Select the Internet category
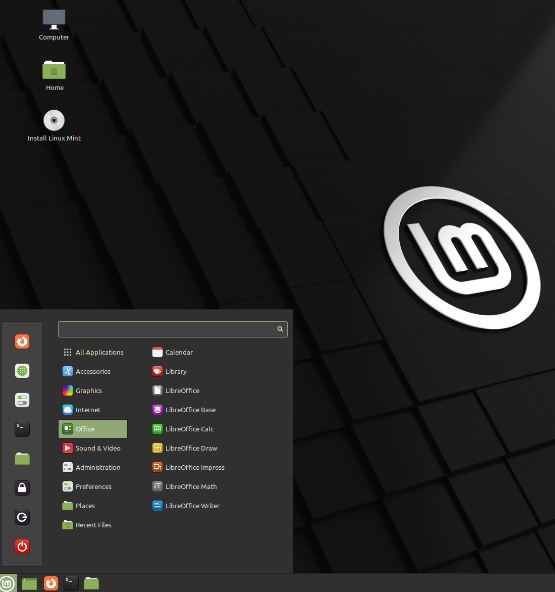The image size is (555, 592). click(x=93, y=410)
